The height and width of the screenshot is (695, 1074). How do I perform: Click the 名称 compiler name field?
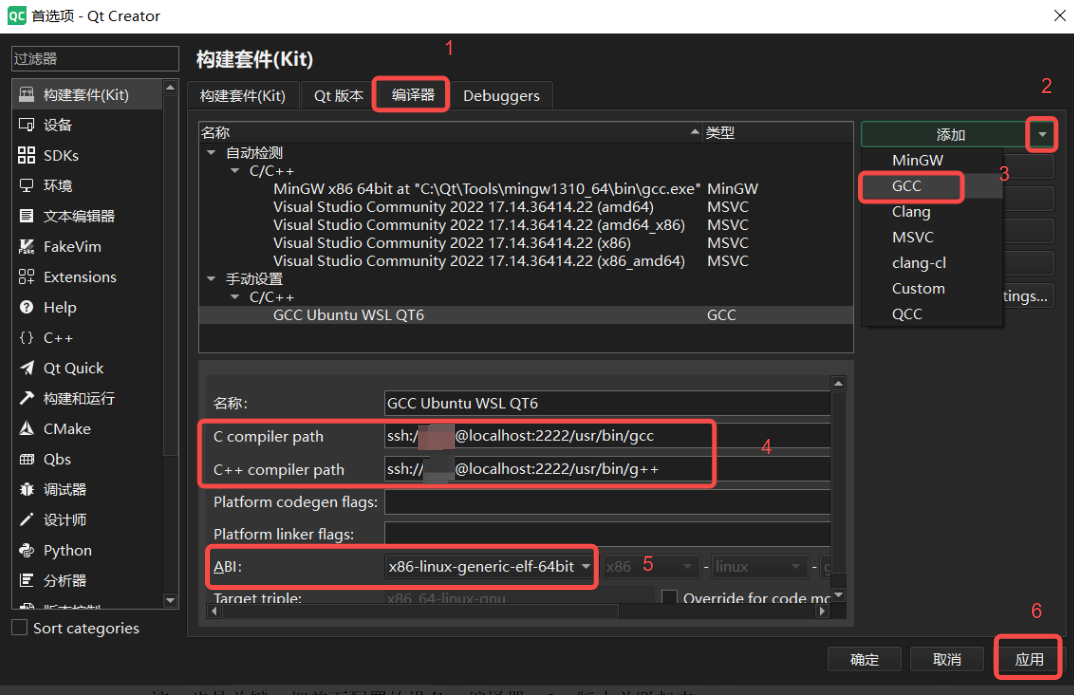pyautogui.click(x=607, y=403)
